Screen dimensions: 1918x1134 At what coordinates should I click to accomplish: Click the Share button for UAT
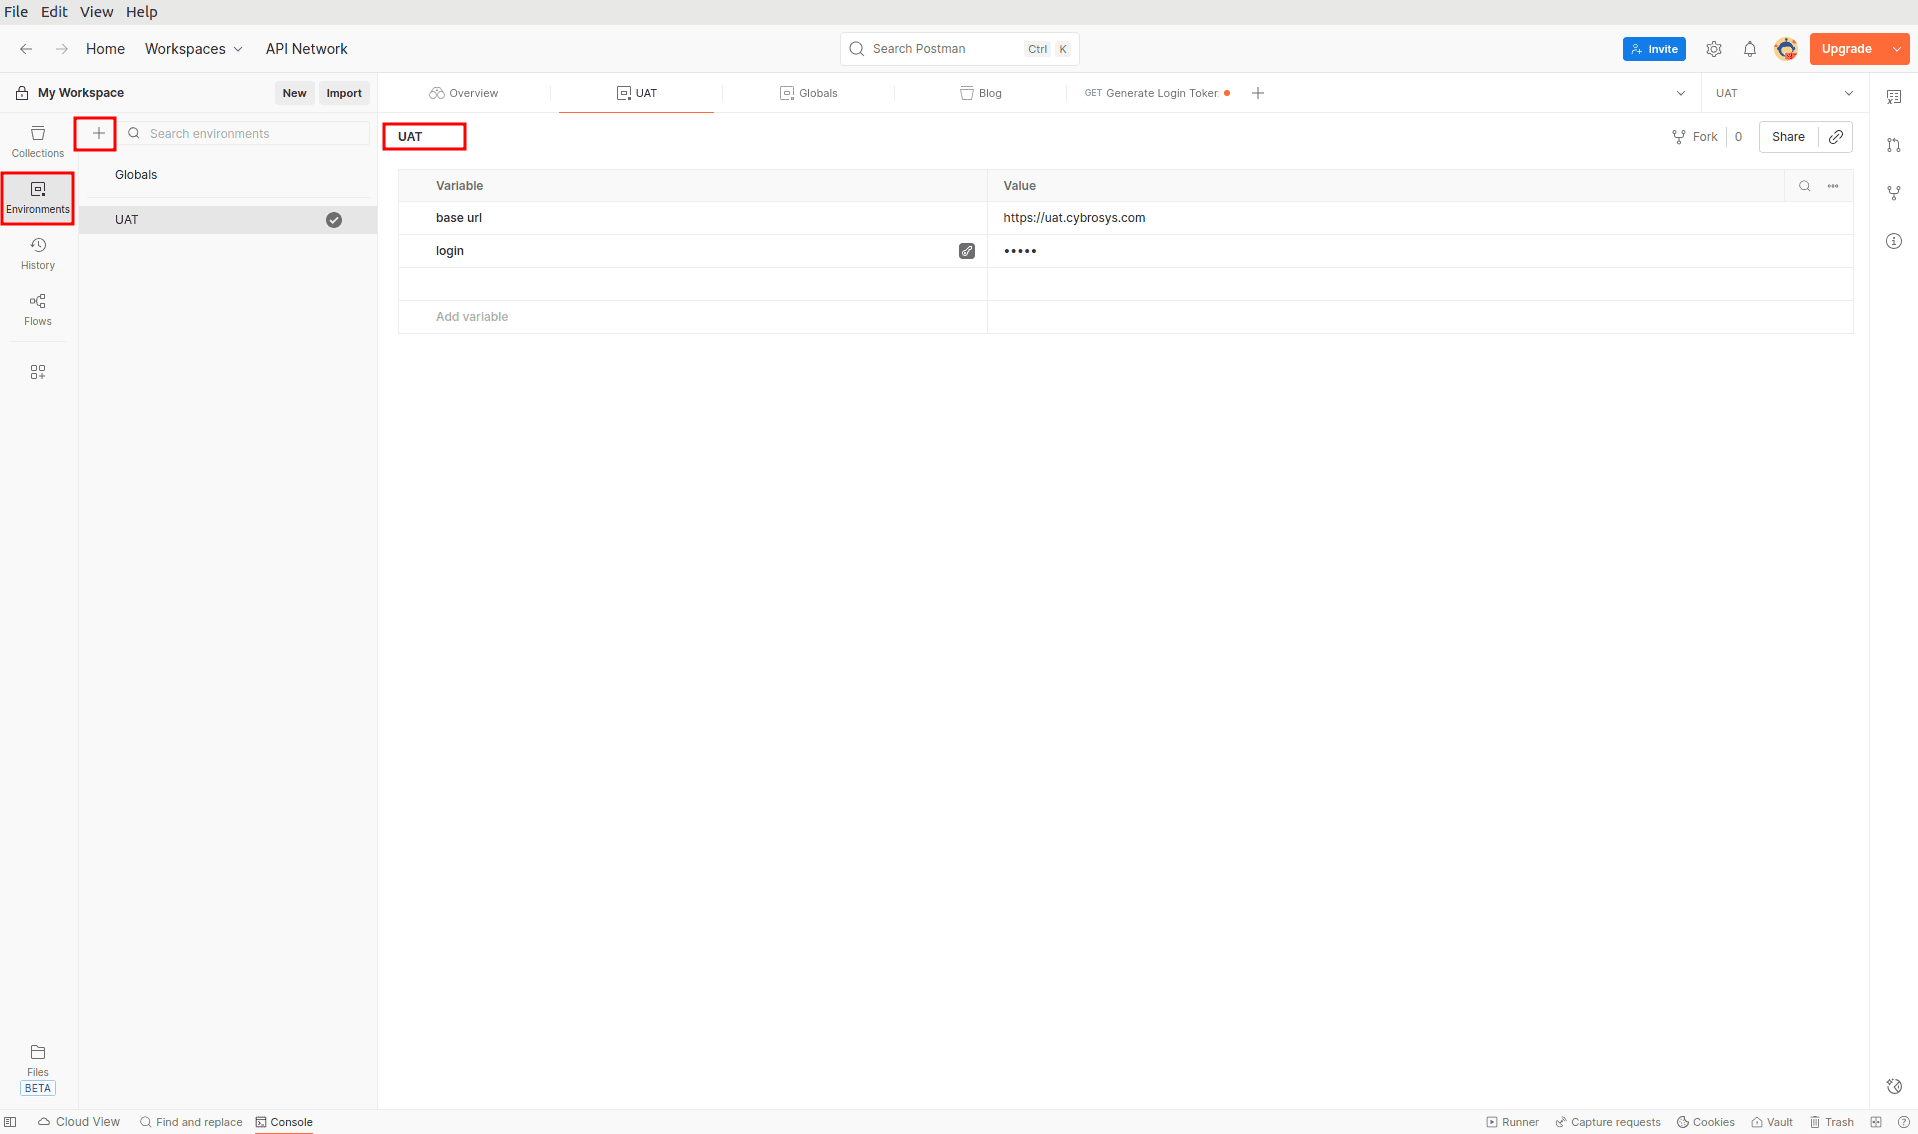(x=1789, y=137)
